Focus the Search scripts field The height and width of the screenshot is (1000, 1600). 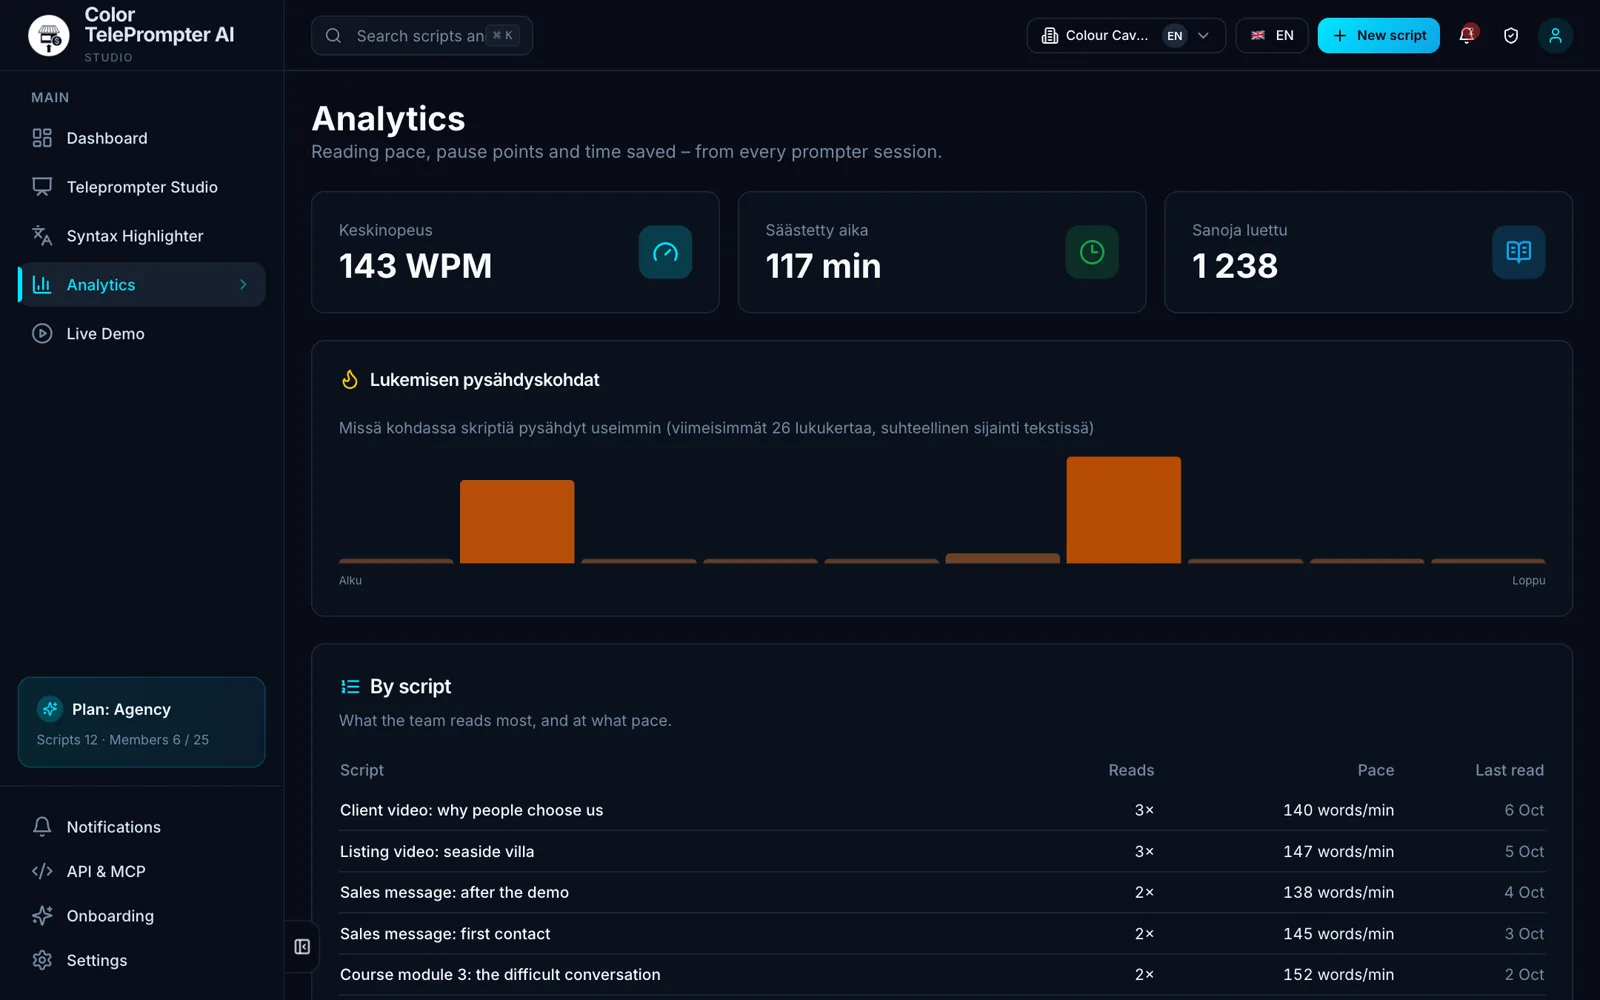coord(422,36)
